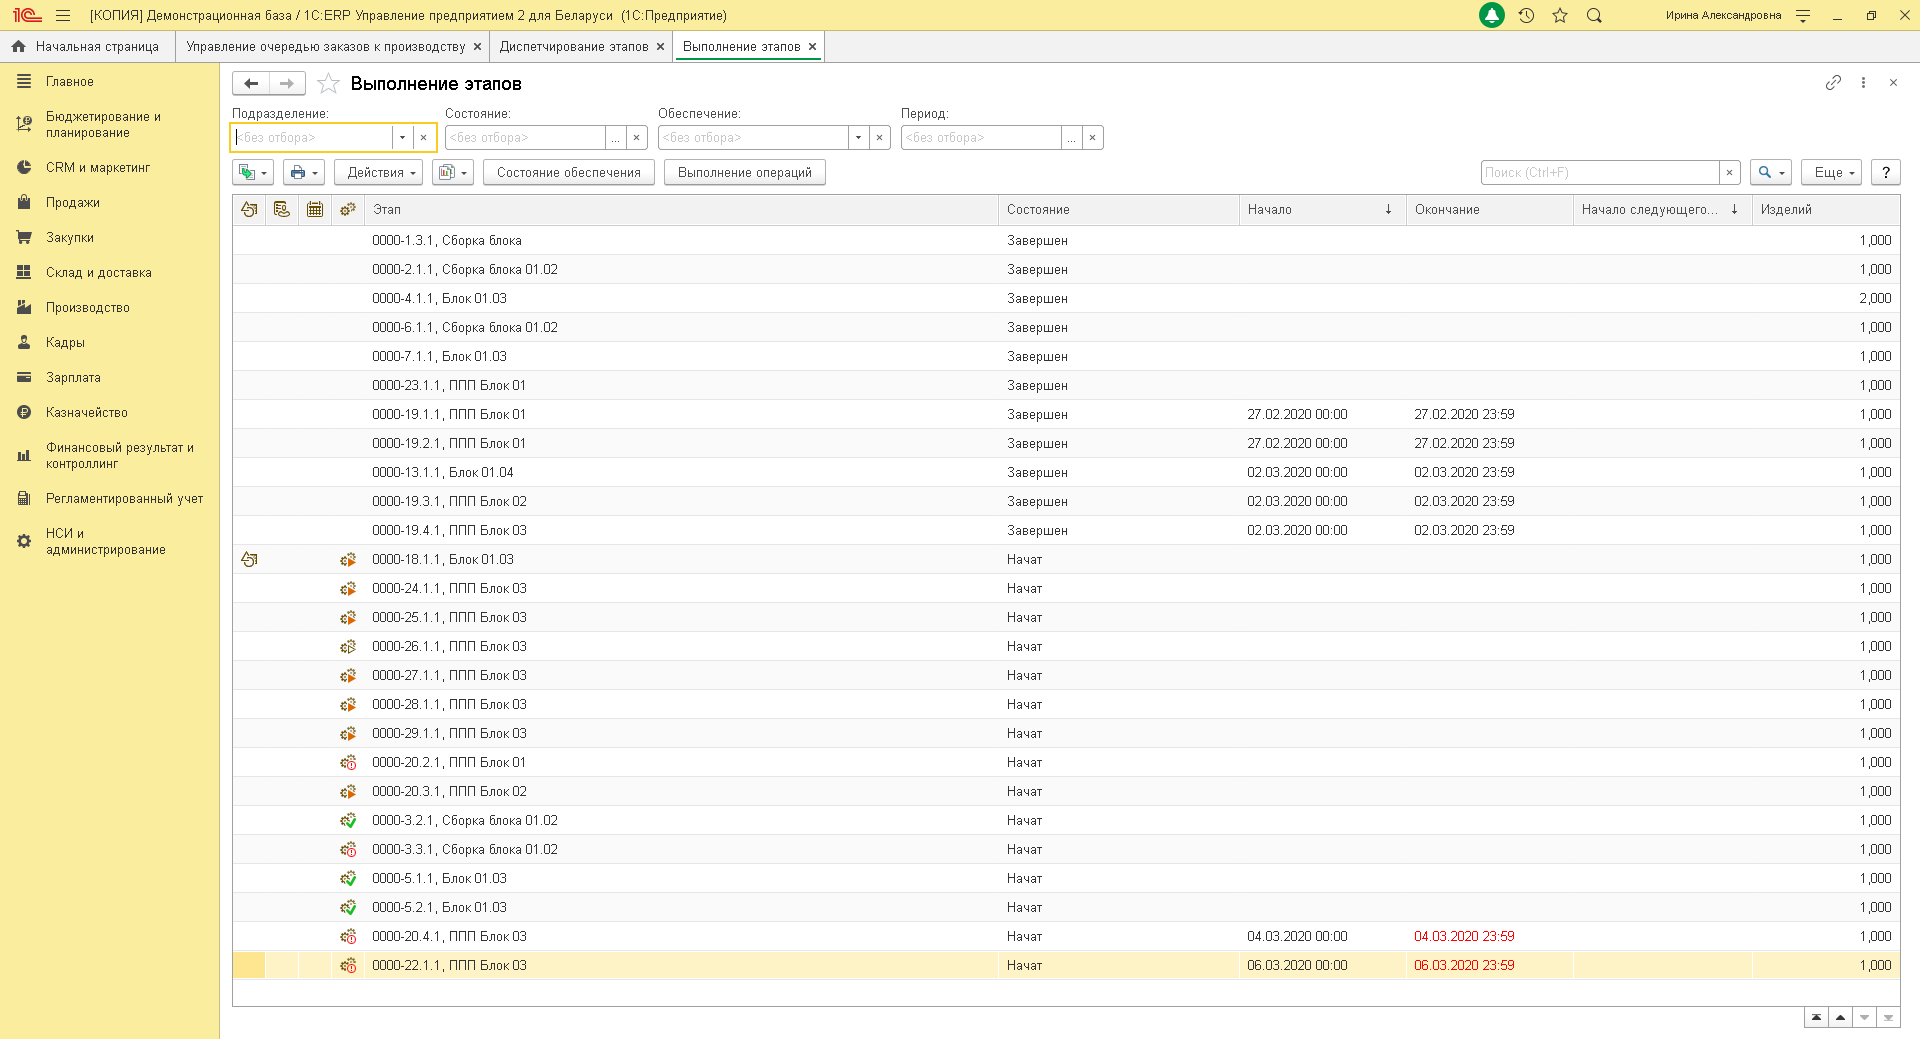Click Выполнение операций button
This screenshot has height=1039, width=1920.
coord(744,173)
